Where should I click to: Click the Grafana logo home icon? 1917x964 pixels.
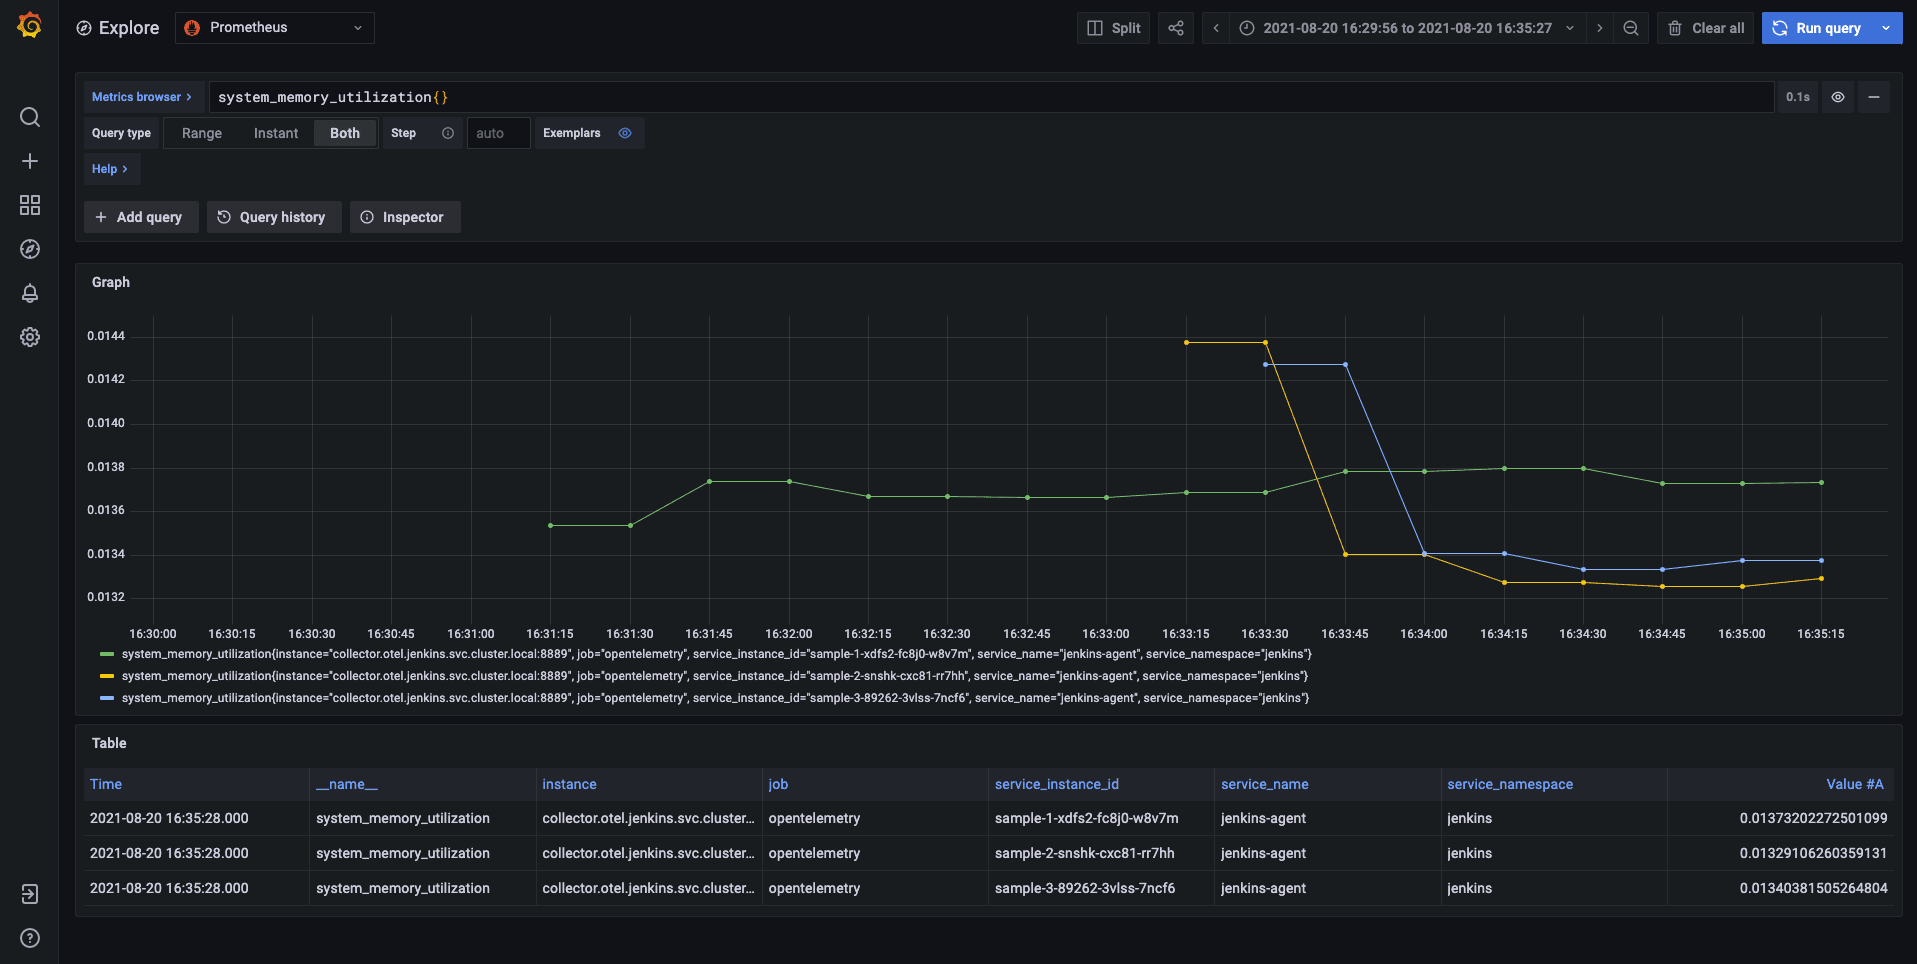(30, 26)
